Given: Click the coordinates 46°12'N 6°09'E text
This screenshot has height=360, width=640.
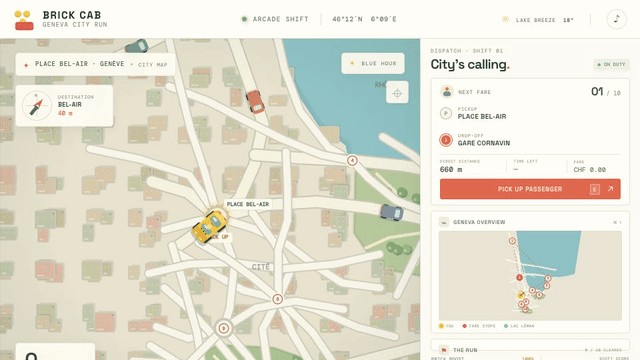Looking at the screenshot, I should pos(364,19).
